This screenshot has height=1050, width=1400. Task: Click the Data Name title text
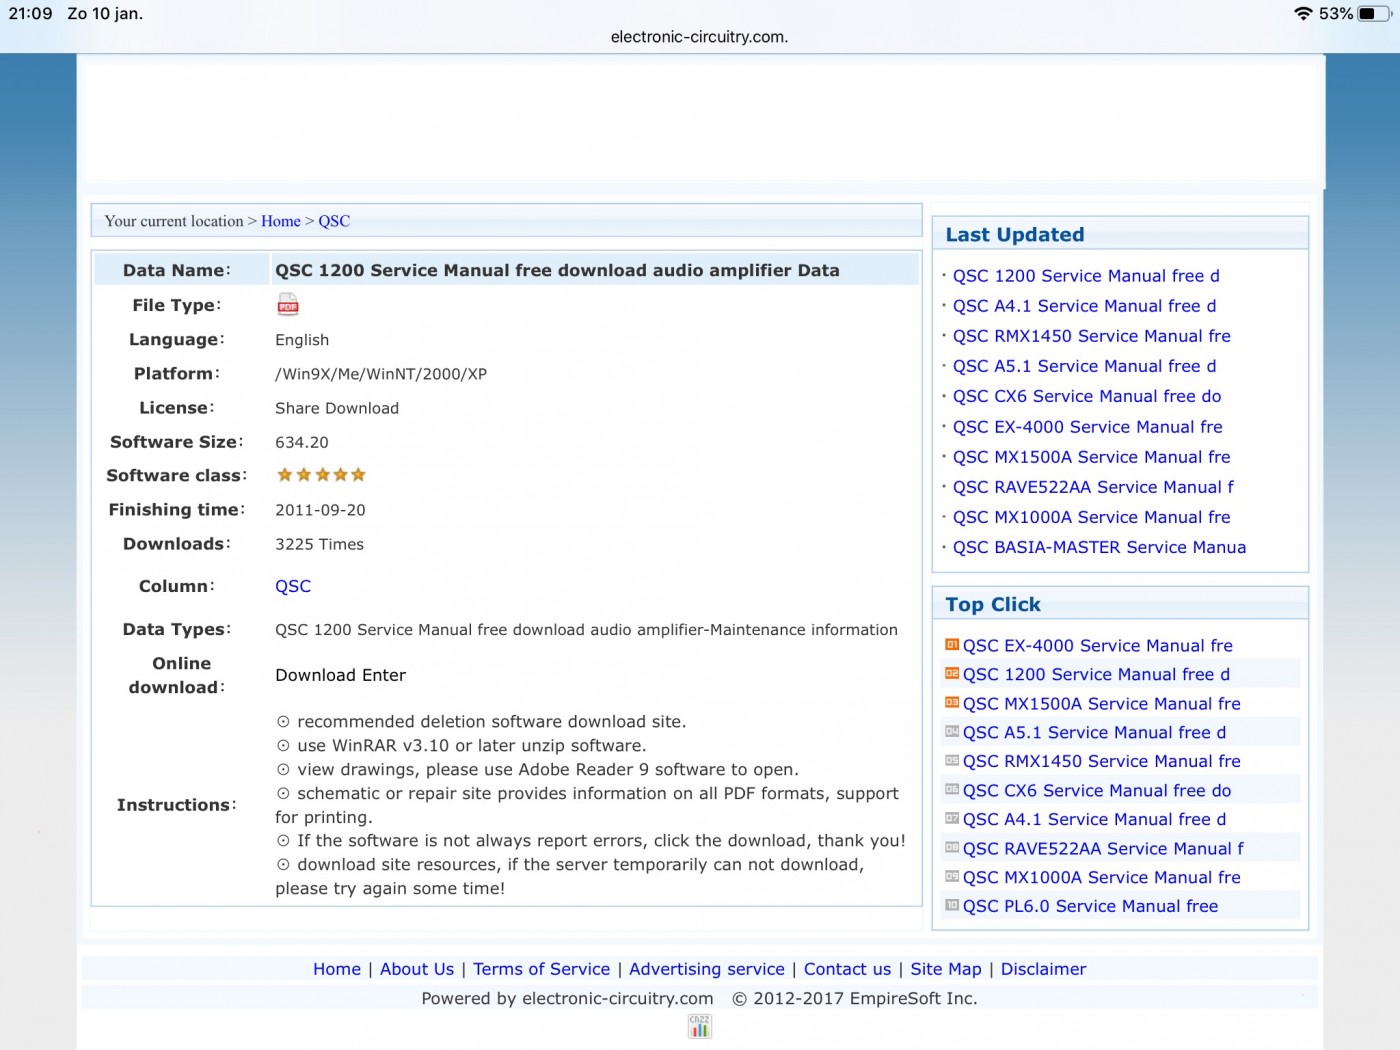557,270
